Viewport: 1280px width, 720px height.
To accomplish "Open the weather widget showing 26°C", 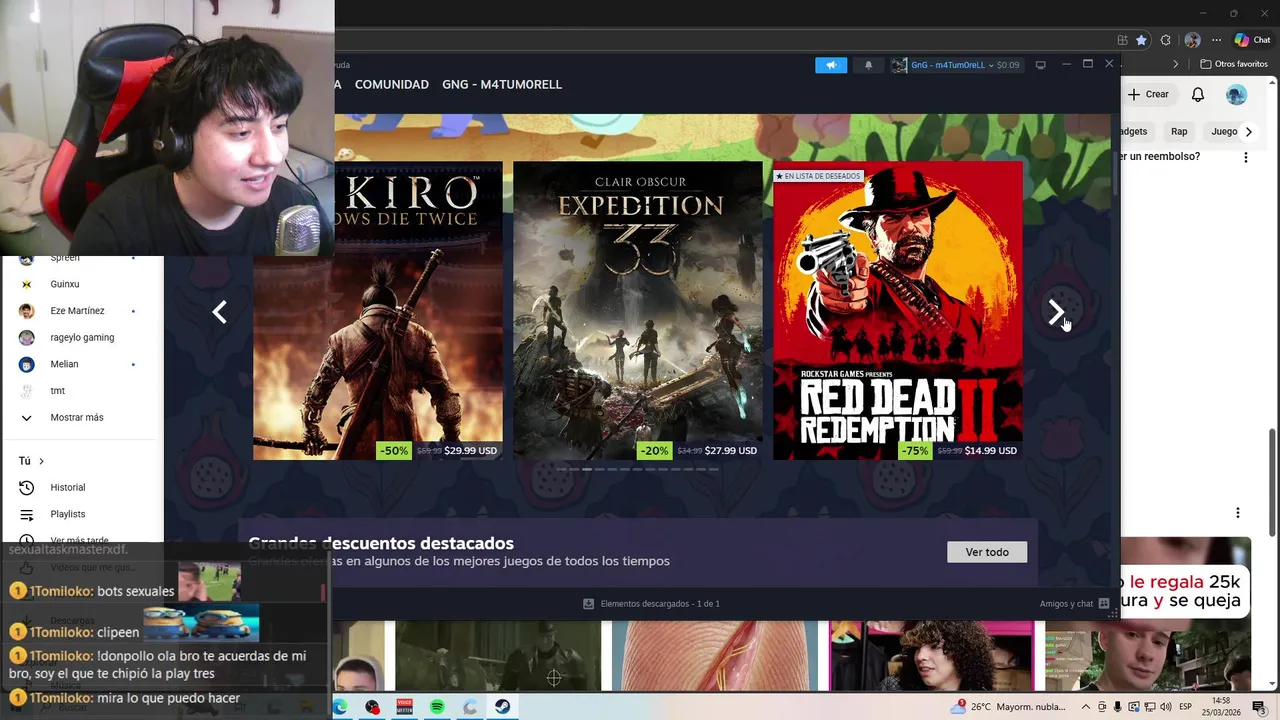I will [x=1008, y=707].
